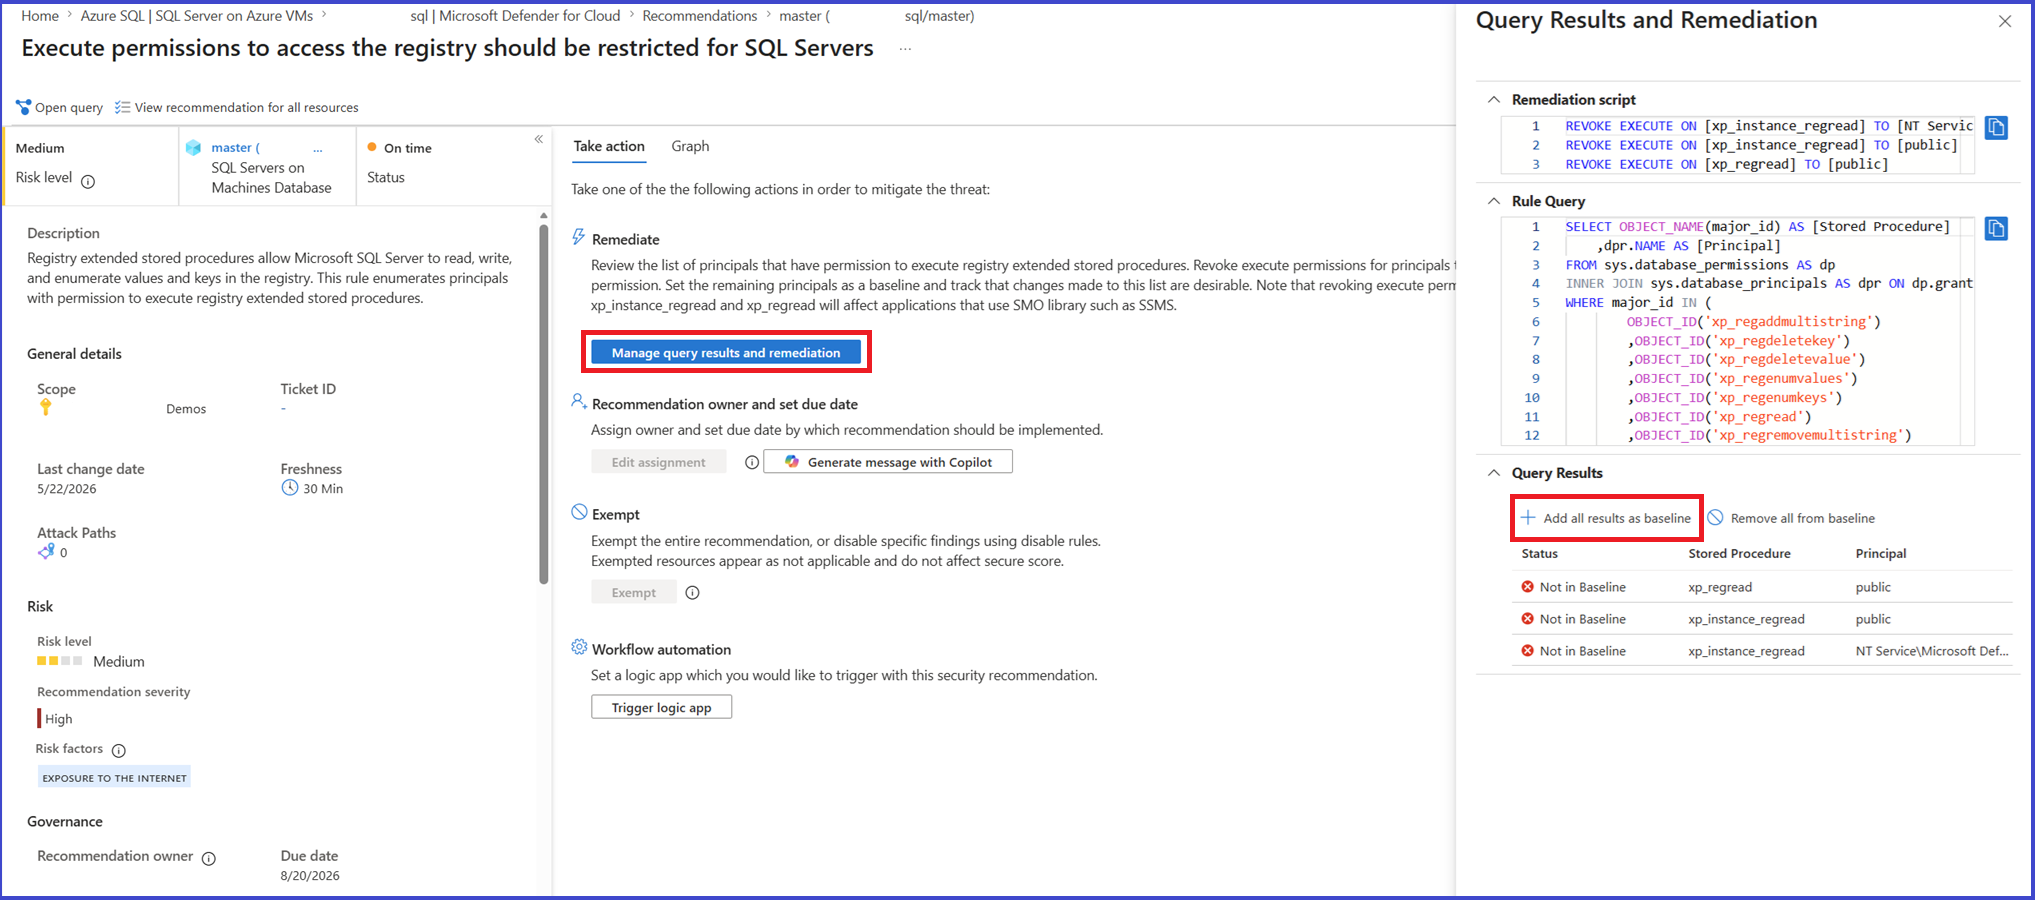This screenshot has height=900, width=2035.
Task: Click View recommendation for all resources
Action: click(x=236, y=107)
